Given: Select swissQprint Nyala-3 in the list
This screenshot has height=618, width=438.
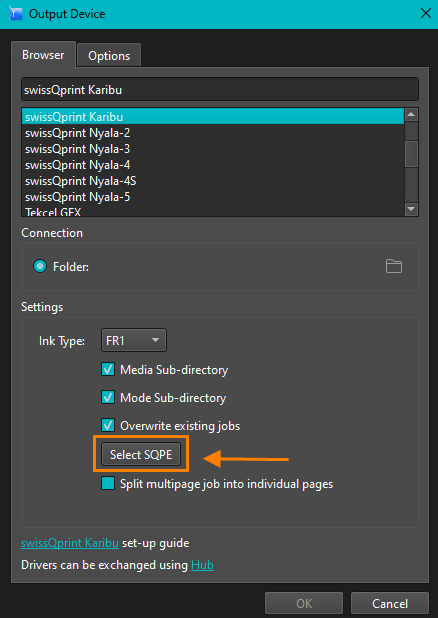Looking at the screenshot, I should tap(212, 149).
